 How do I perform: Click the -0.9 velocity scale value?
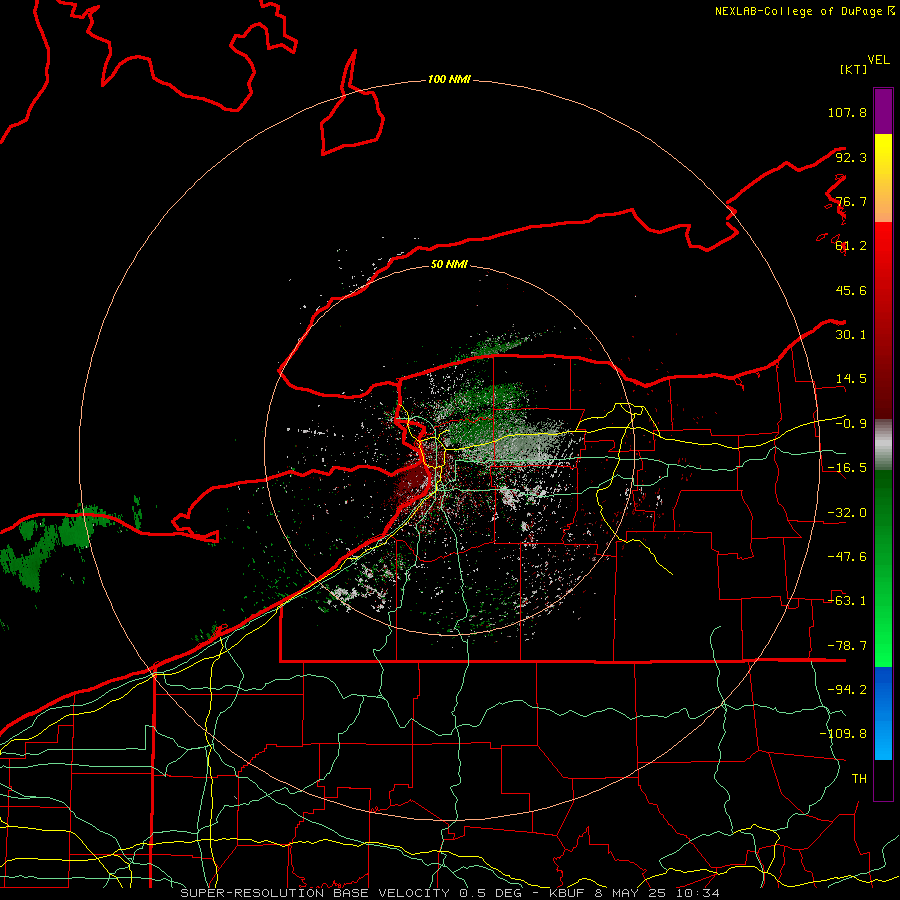[x=851, y=424]
